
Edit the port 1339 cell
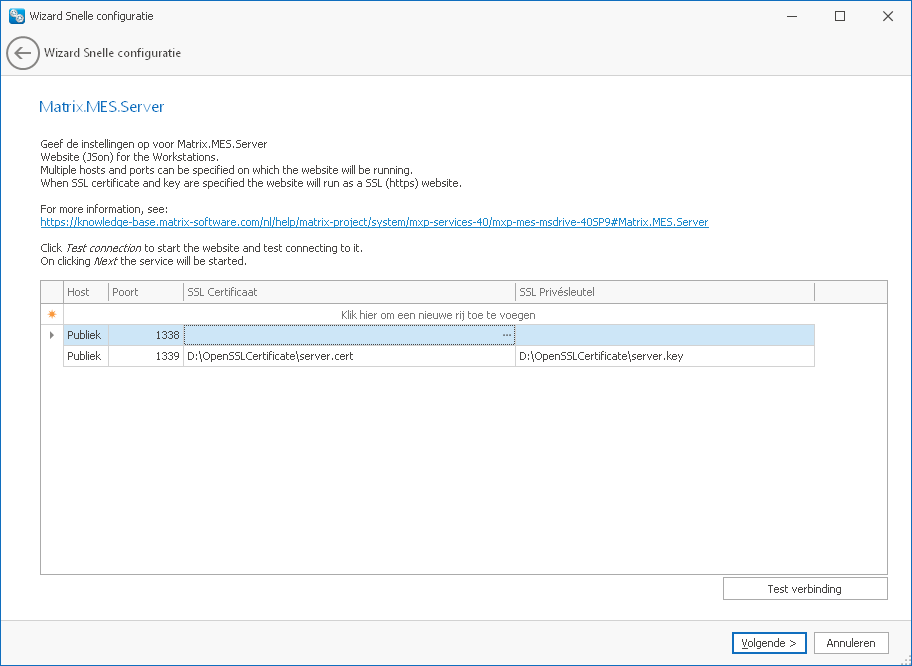pyautogui.click(x=146, y=356)
